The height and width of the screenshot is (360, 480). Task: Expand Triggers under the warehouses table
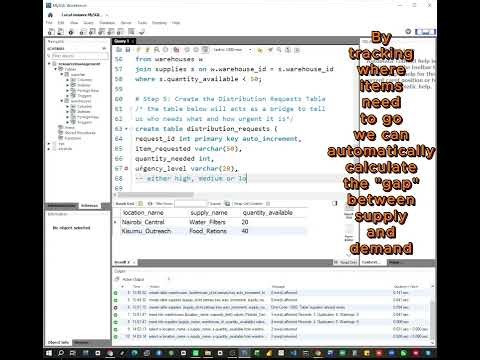[x=68, y=122]
